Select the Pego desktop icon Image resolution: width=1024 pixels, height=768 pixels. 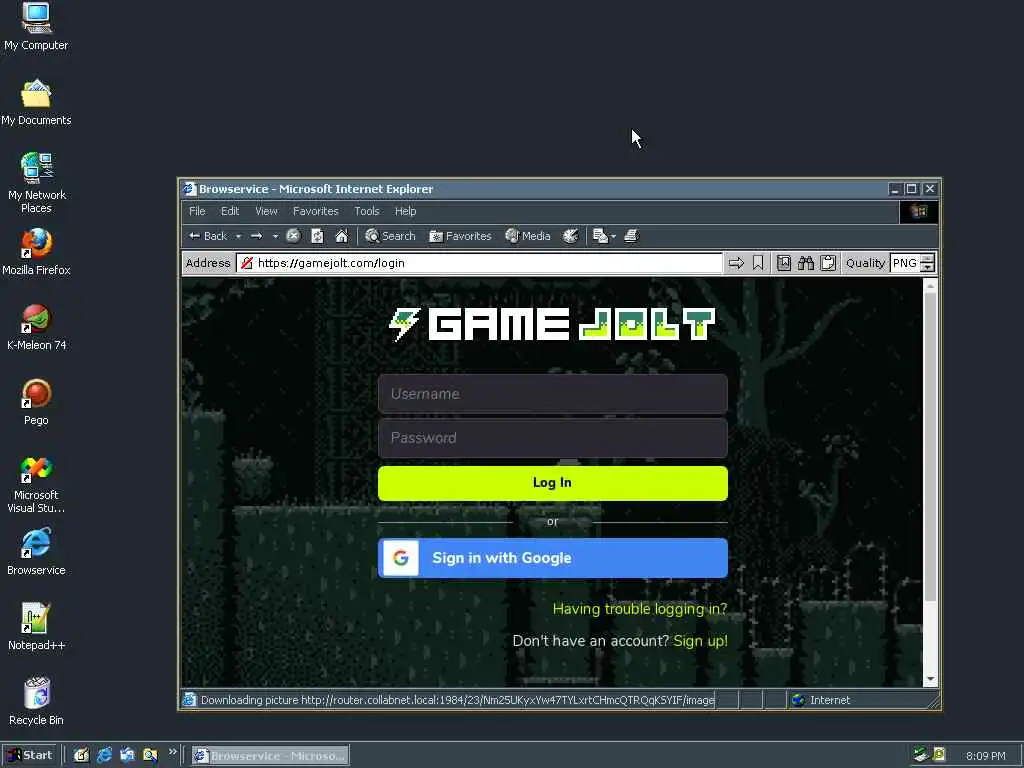[x=36, y=403]
